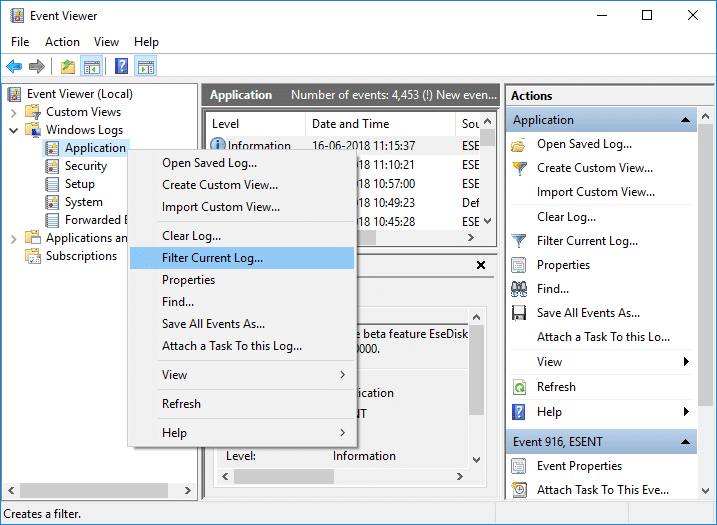Open the View menu in menu bar
The height and width of the screenshot is (525, 717).
tap(107, 42)
